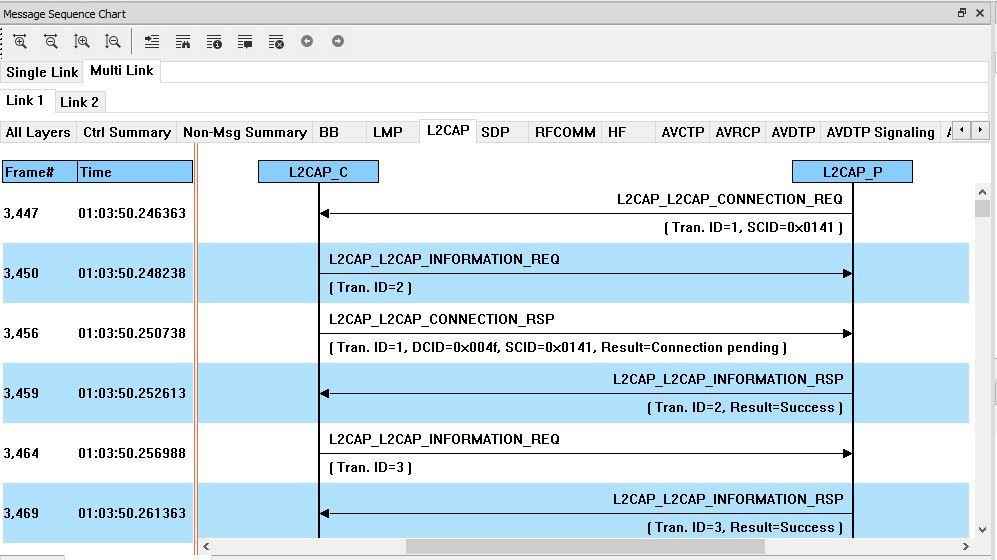Open the find message binoculars icon
Viewport: 997px width, 560px height.
tap(183, 42)
